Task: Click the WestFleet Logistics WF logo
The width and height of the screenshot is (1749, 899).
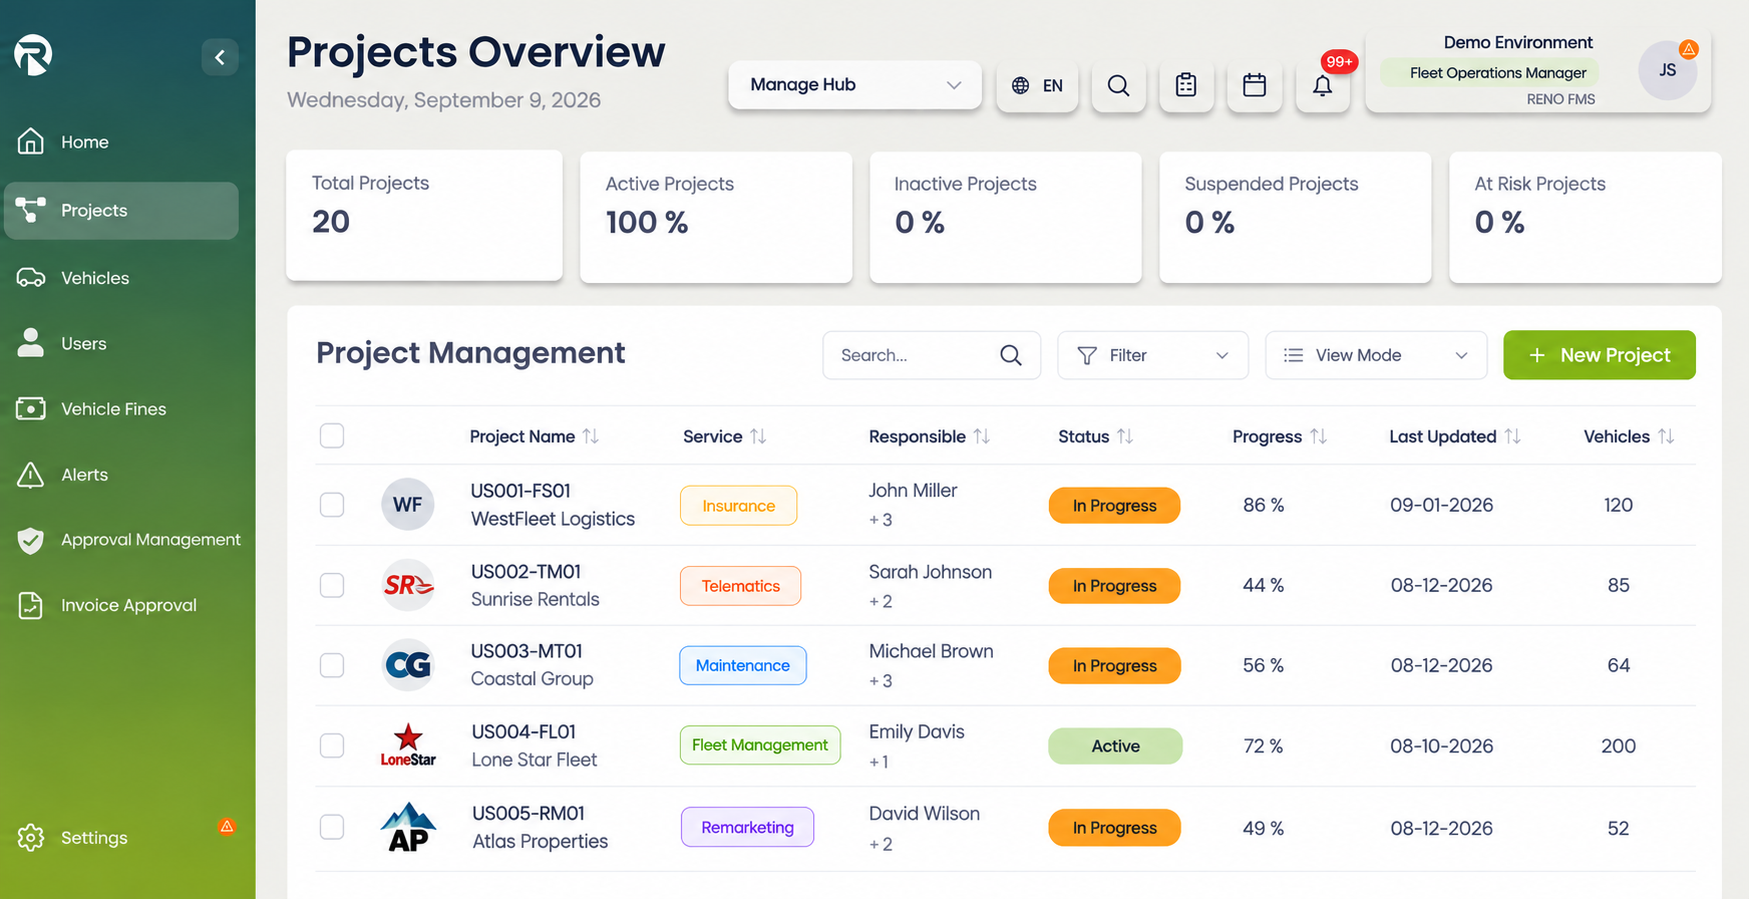Action: 408,505
